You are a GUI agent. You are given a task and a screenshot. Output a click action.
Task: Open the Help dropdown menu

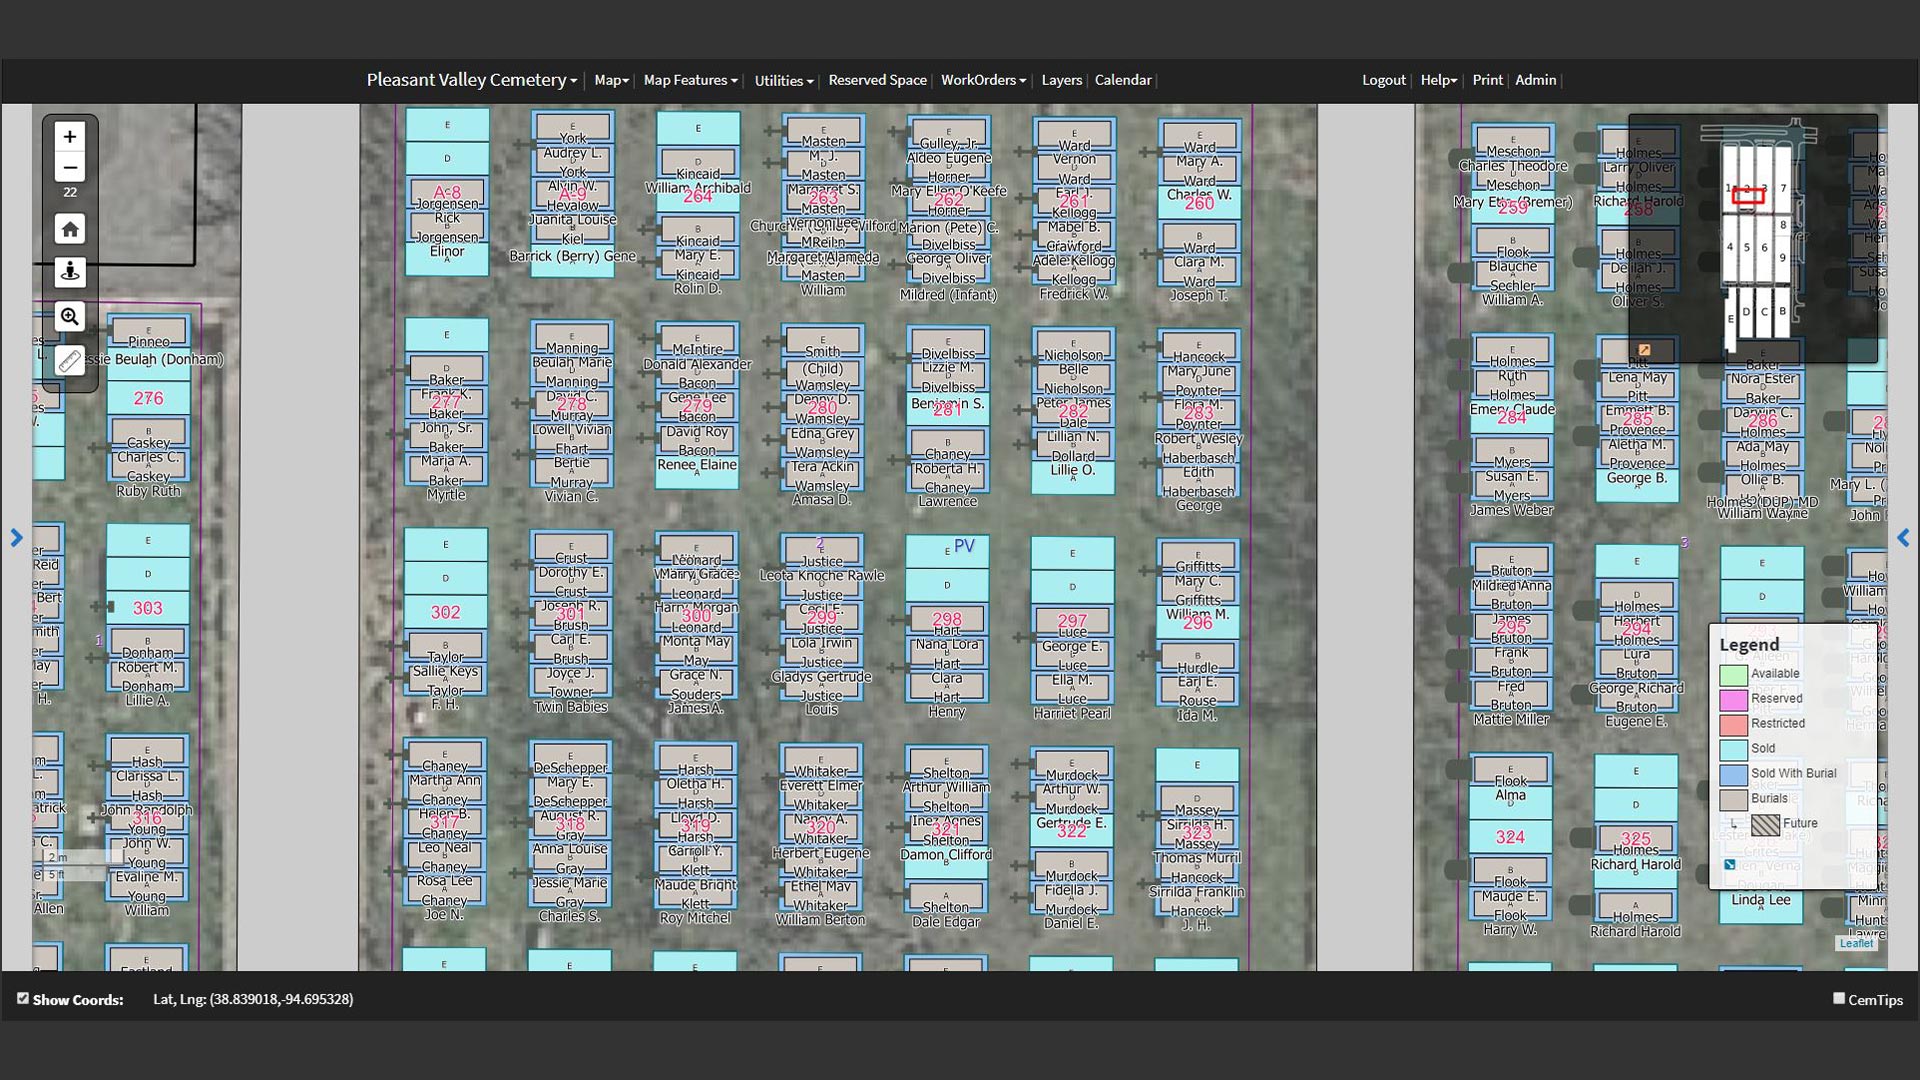(x=1439, y=80)
